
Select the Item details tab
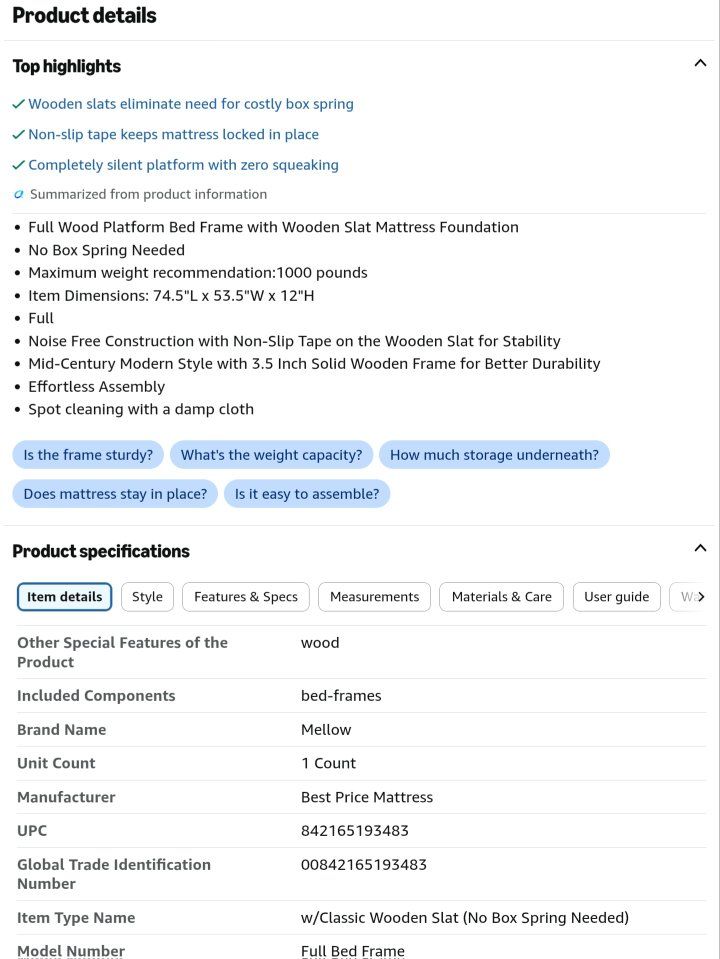tap(64, 597)
